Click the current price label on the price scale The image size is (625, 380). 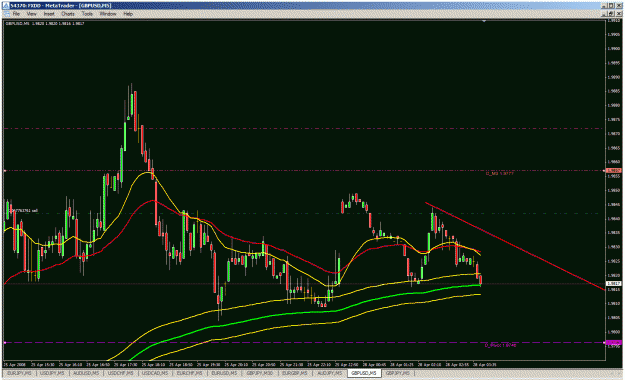[613, 284]
